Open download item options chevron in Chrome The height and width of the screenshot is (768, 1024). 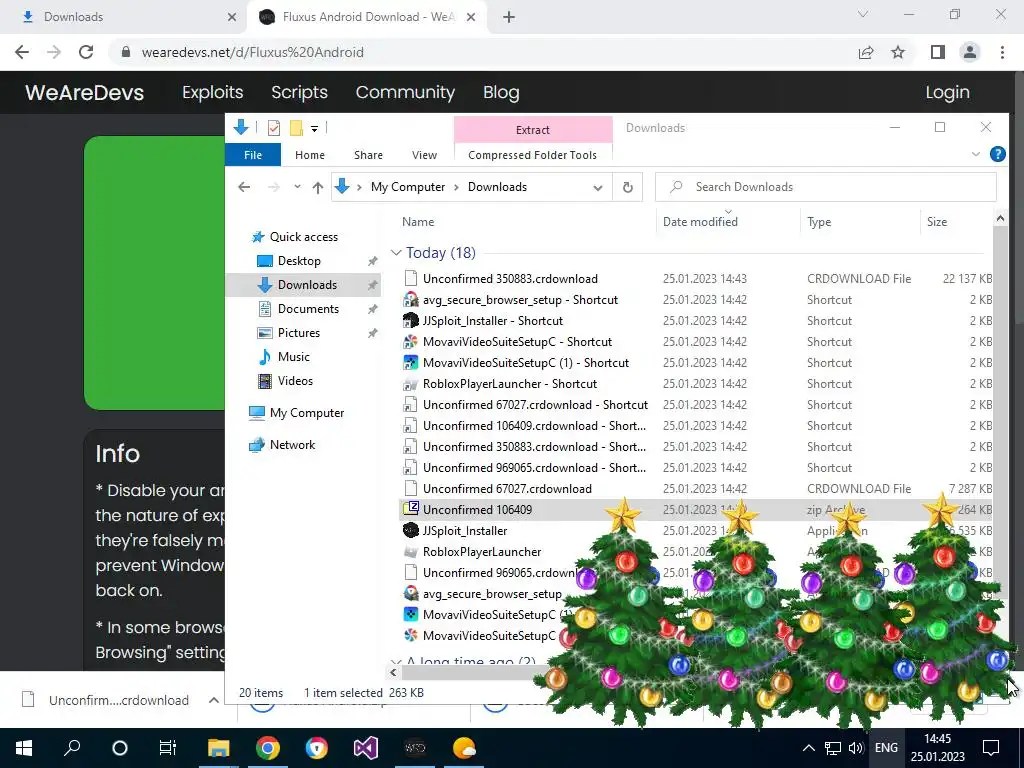(x=214, y=700)
